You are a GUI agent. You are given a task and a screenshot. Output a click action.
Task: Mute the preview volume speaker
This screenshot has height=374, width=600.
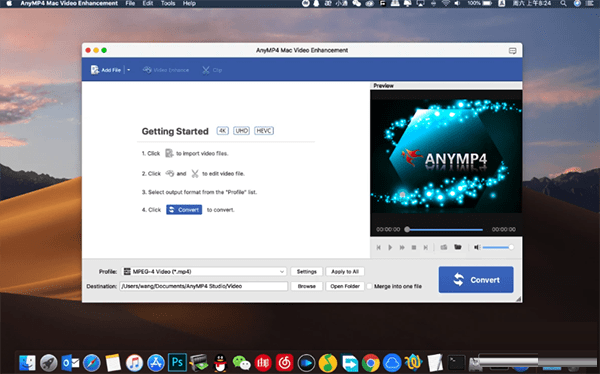[477, 248]
